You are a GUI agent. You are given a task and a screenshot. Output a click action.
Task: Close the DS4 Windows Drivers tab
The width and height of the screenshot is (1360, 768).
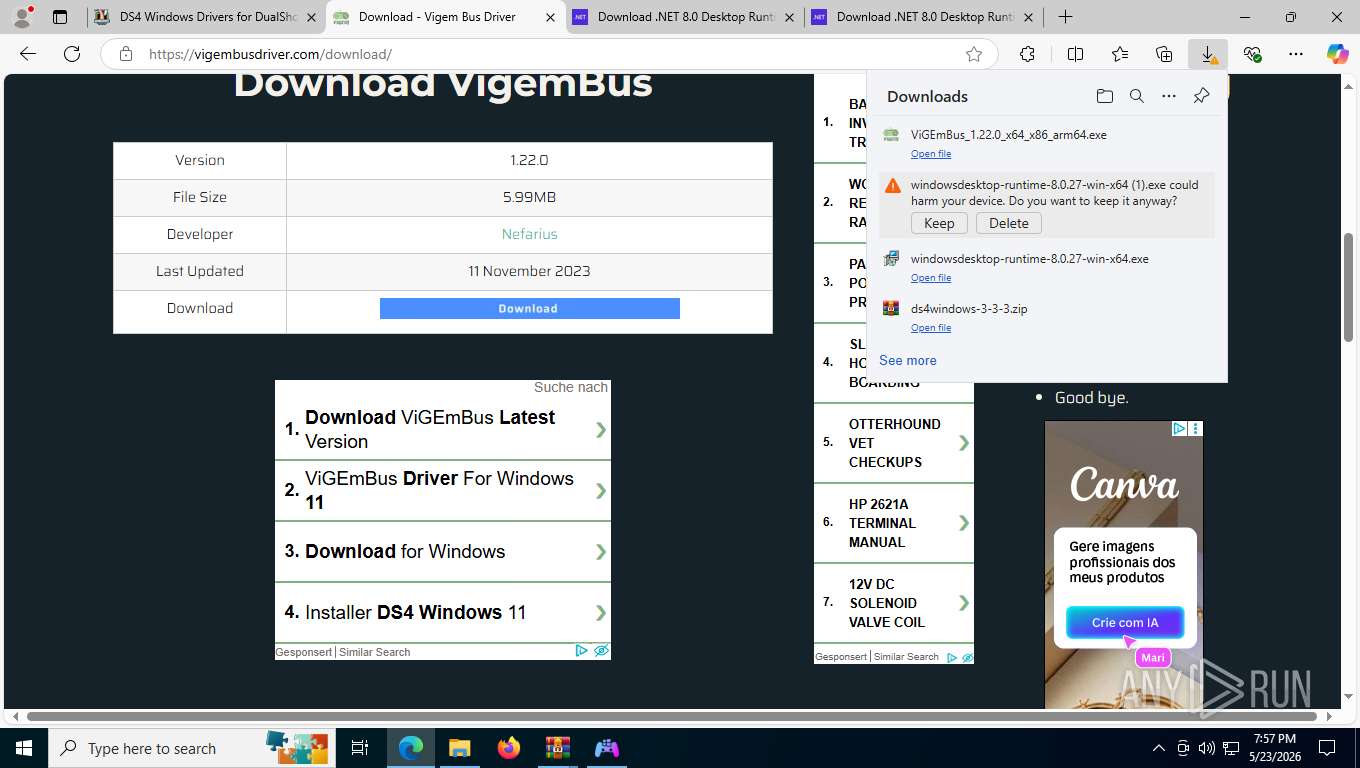point(310,17)
